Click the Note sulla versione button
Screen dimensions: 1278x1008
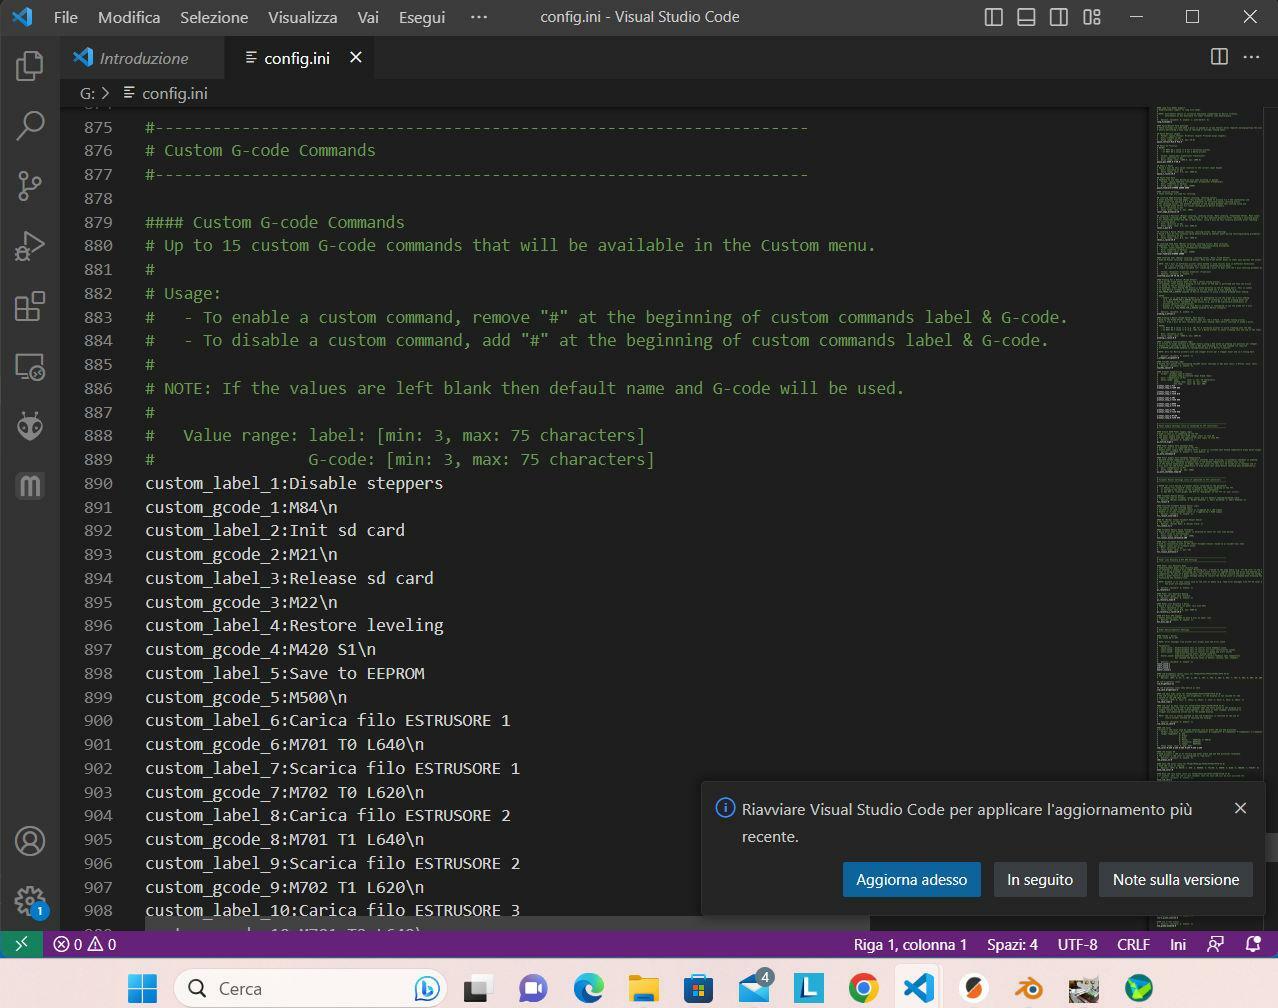[x=1175, y=880]
